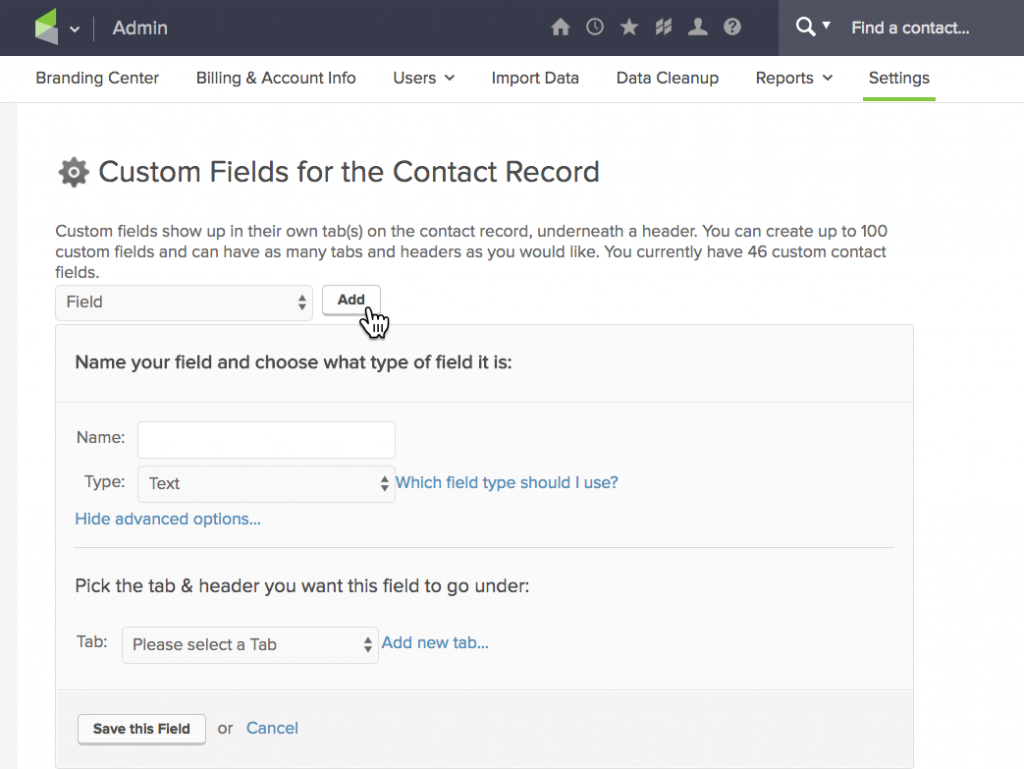Open the Field type selector dropdown
1024x769 pixels.
pyautogui.click(x=184, y=301)
